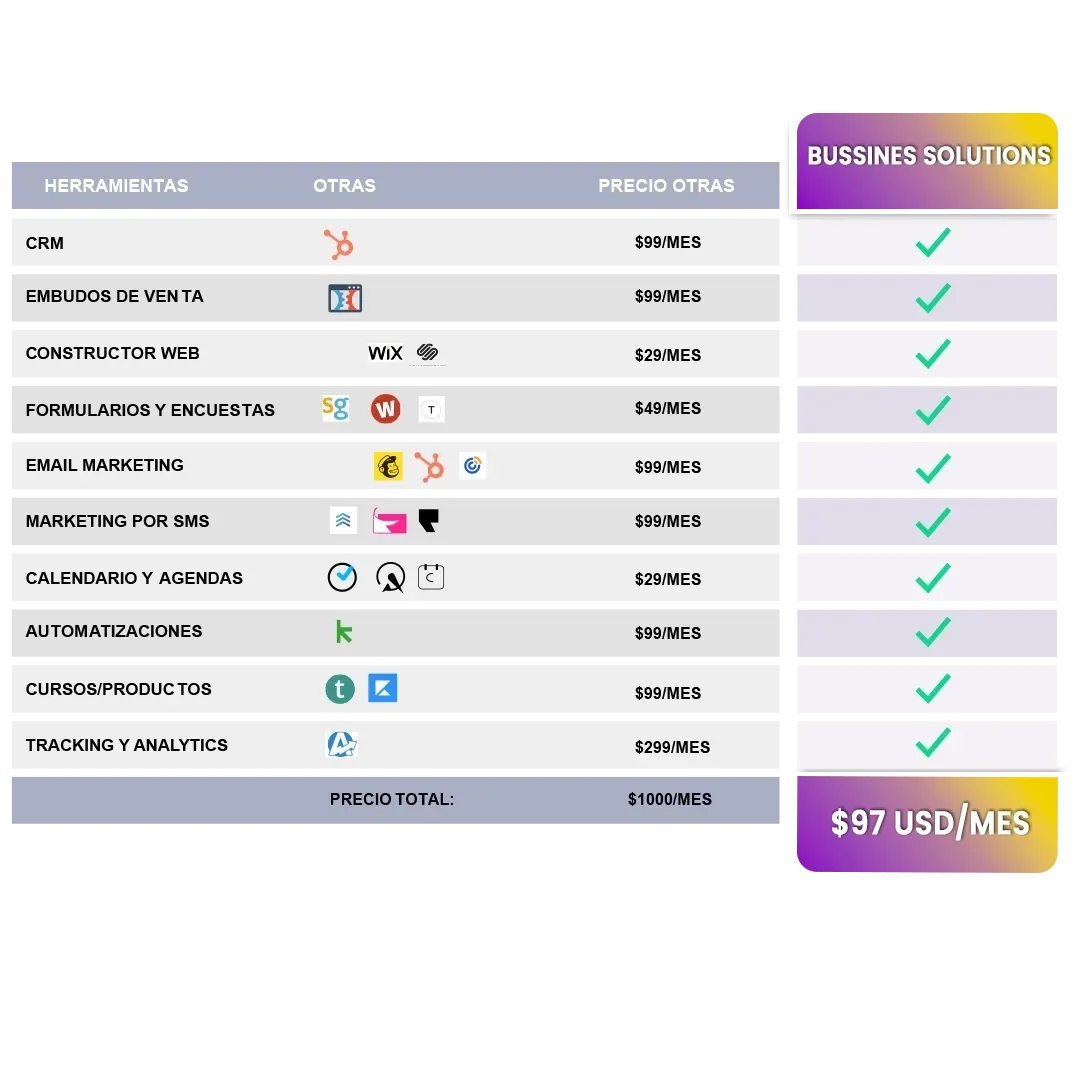Screen dimensions: 1080x1080
Task: Select the teal Teachable t icon
Action: 340,689
